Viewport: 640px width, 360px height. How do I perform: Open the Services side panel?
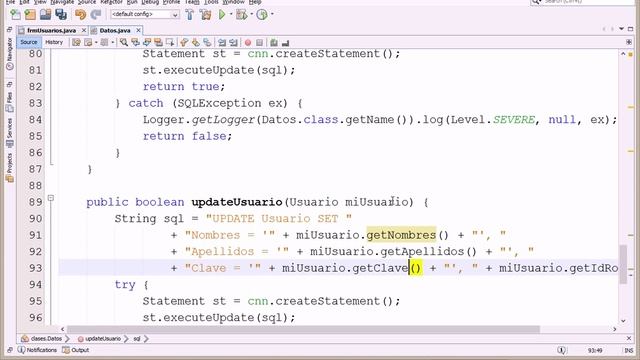[x=9, y=133]
